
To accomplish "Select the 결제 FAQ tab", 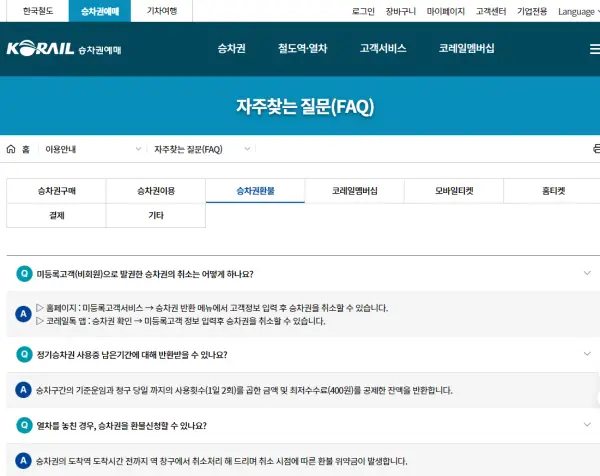I will point(56,215).
